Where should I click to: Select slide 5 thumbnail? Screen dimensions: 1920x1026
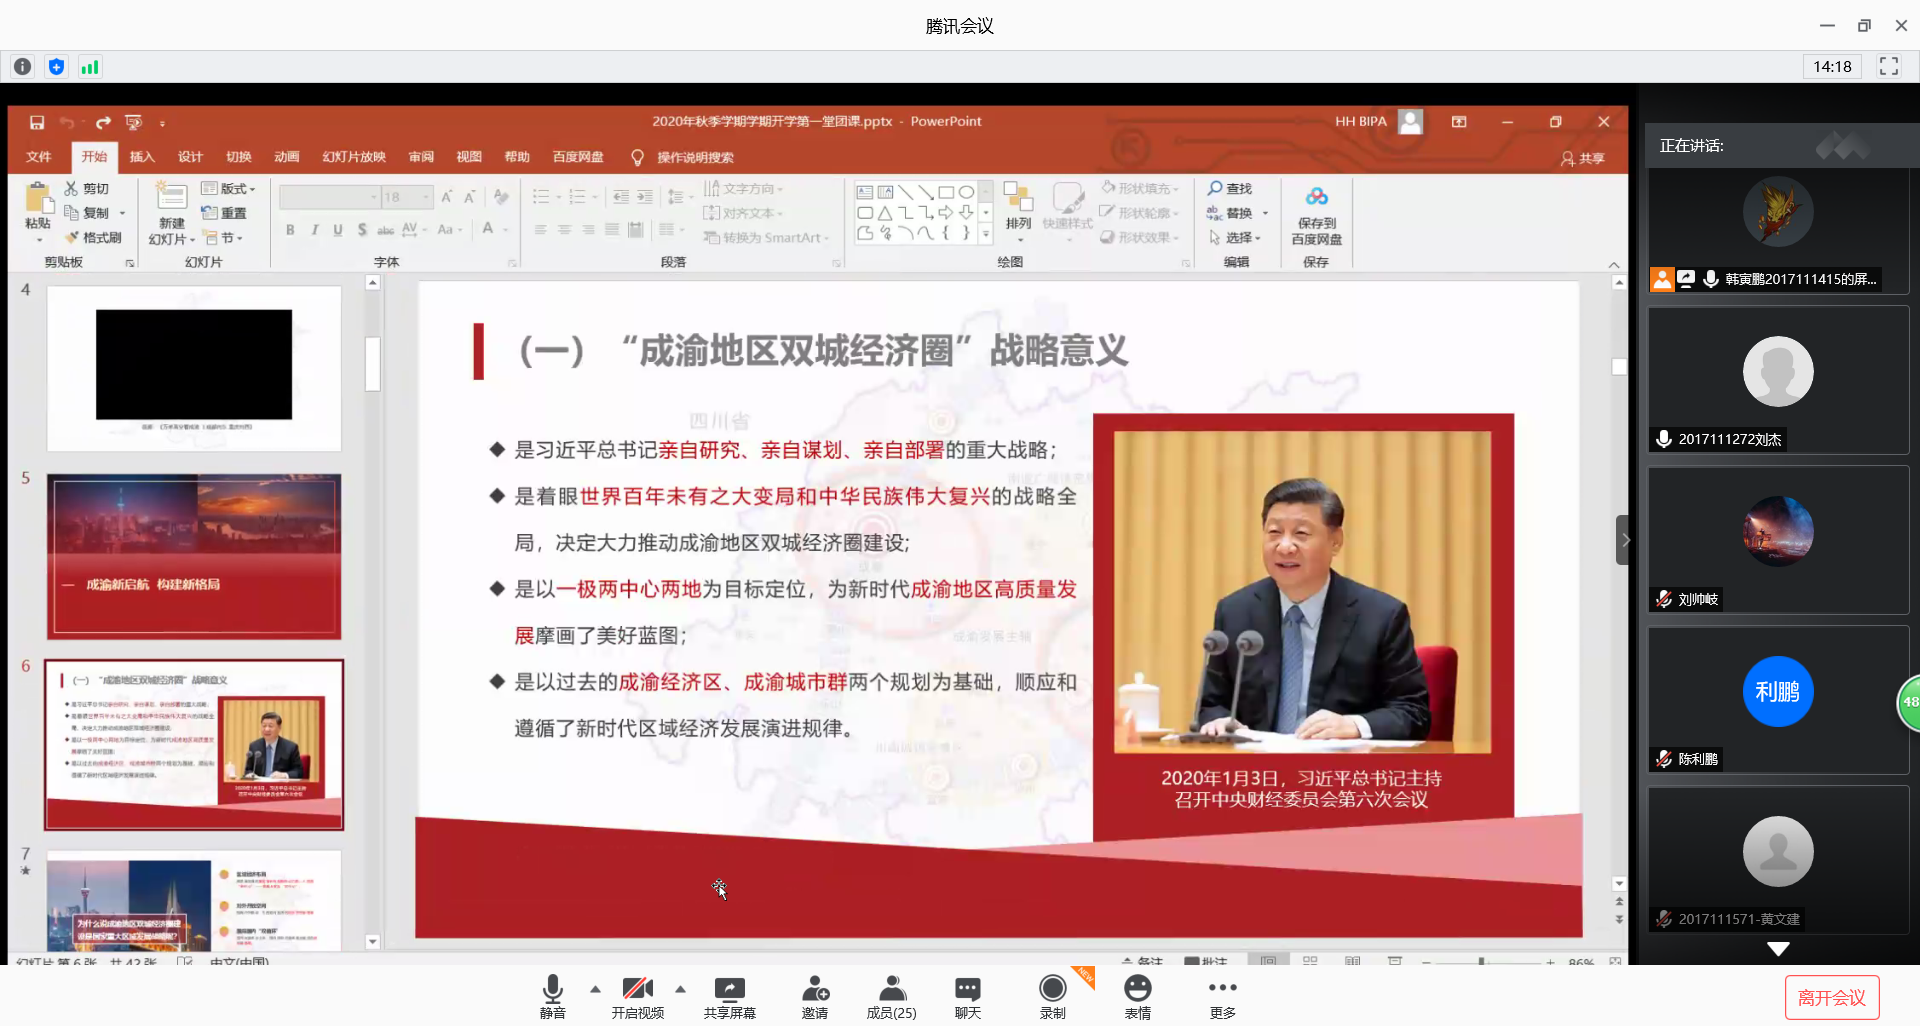(194, 557)
